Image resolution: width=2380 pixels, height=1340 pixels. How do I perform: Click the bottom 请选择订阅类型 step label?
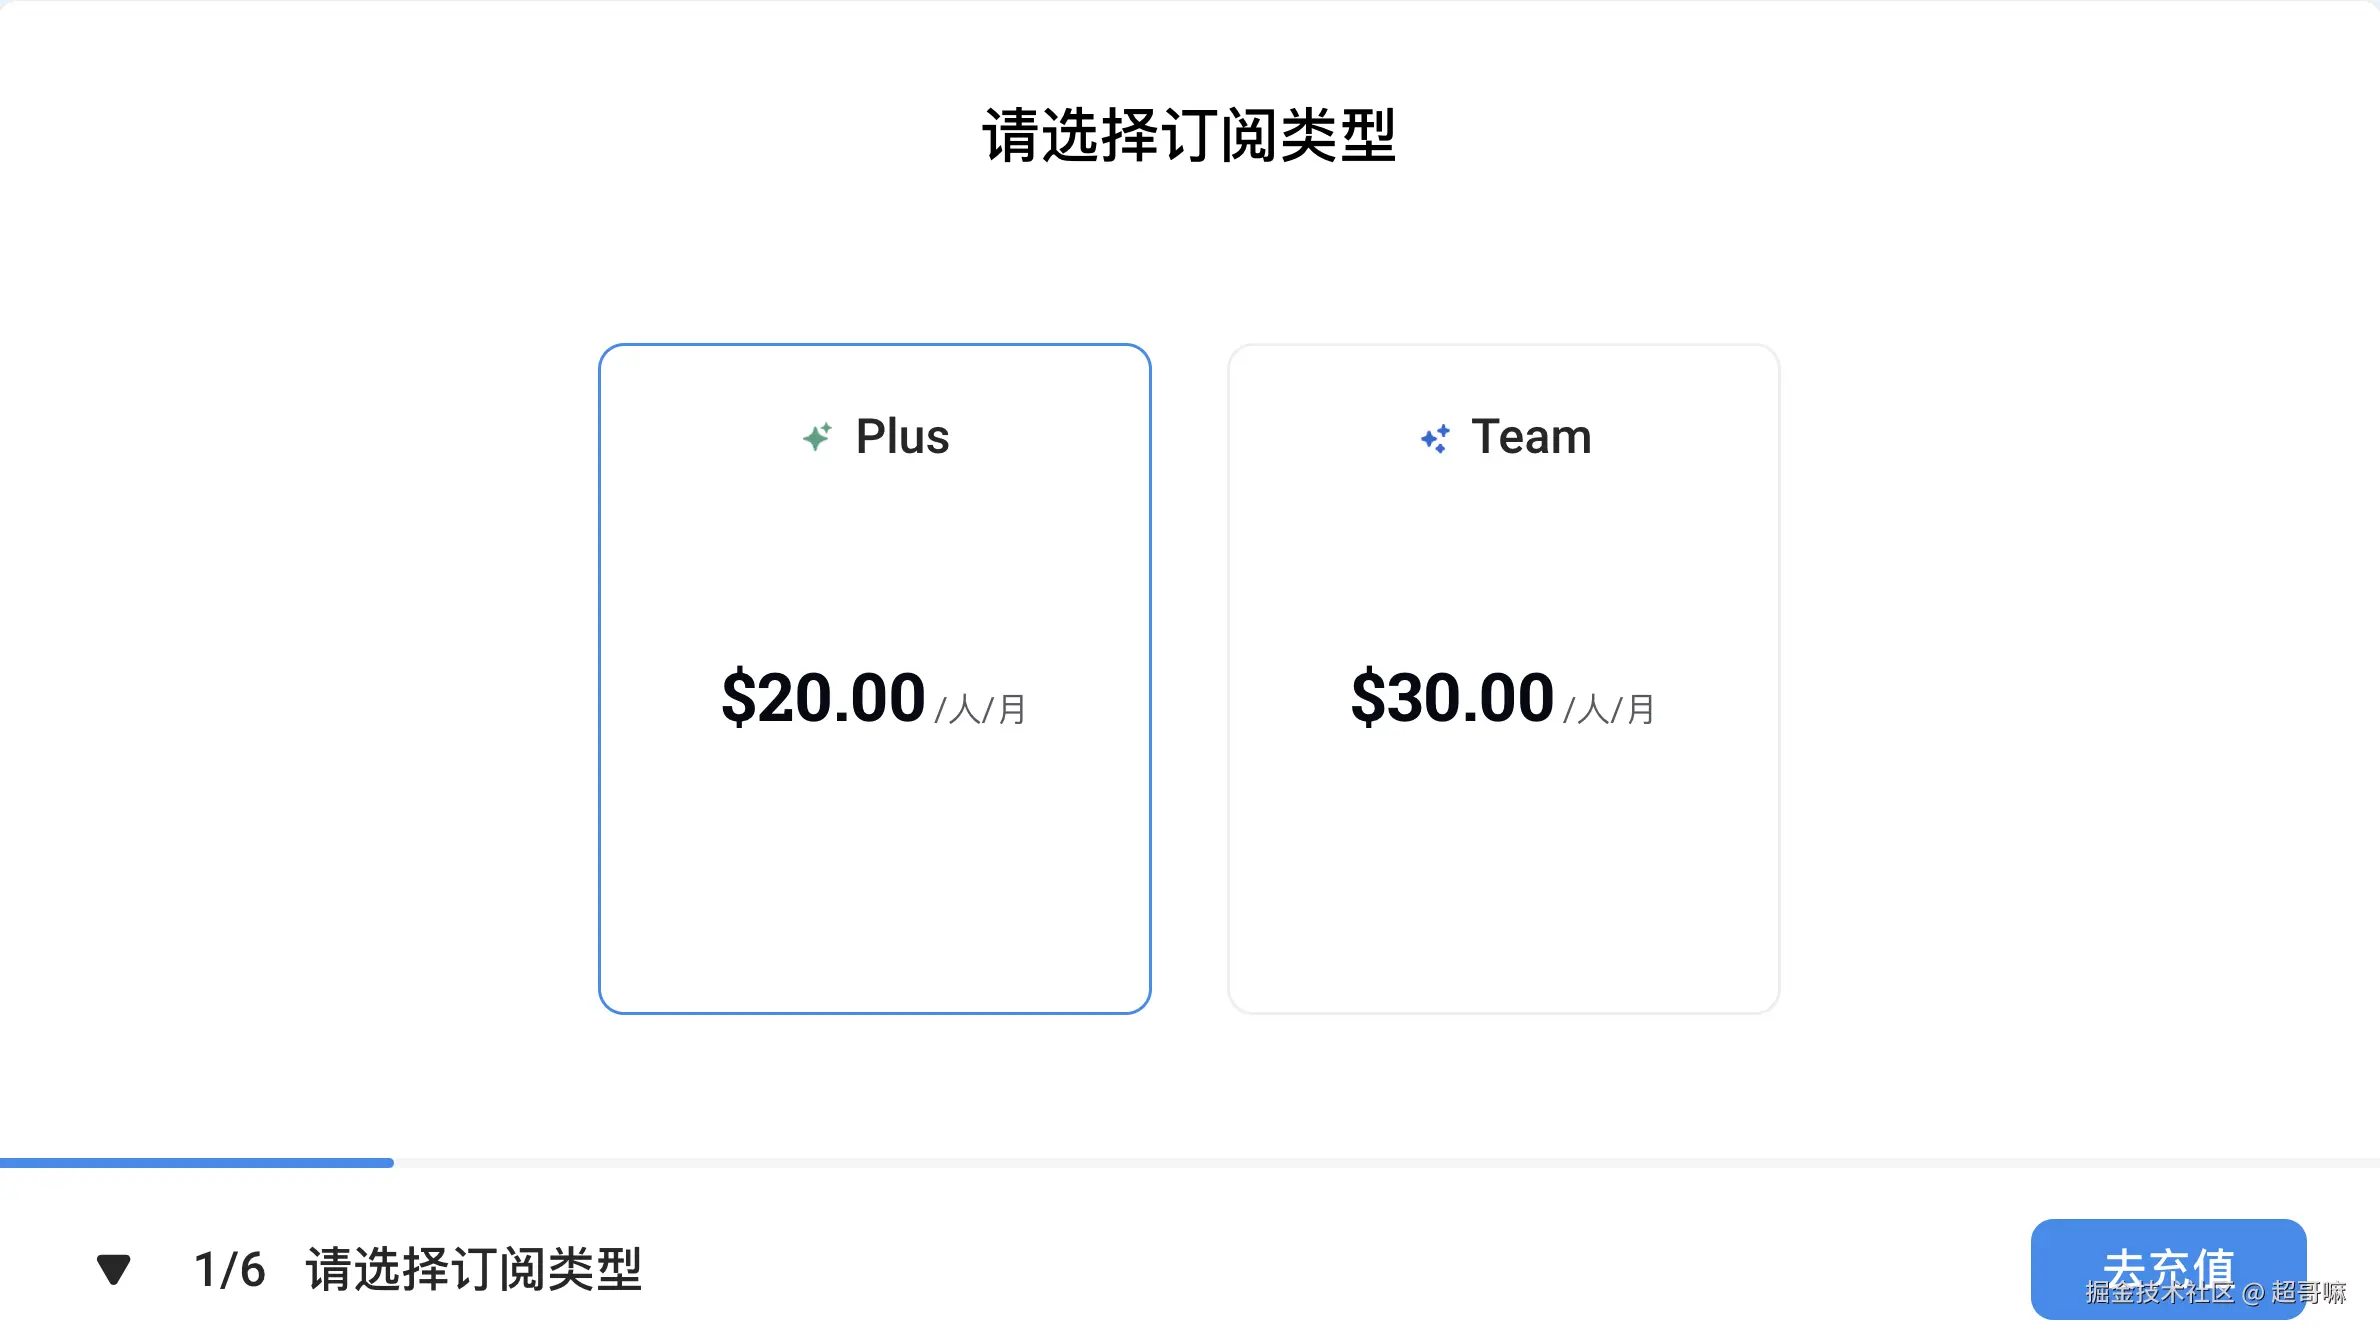tap(473, 1270)
